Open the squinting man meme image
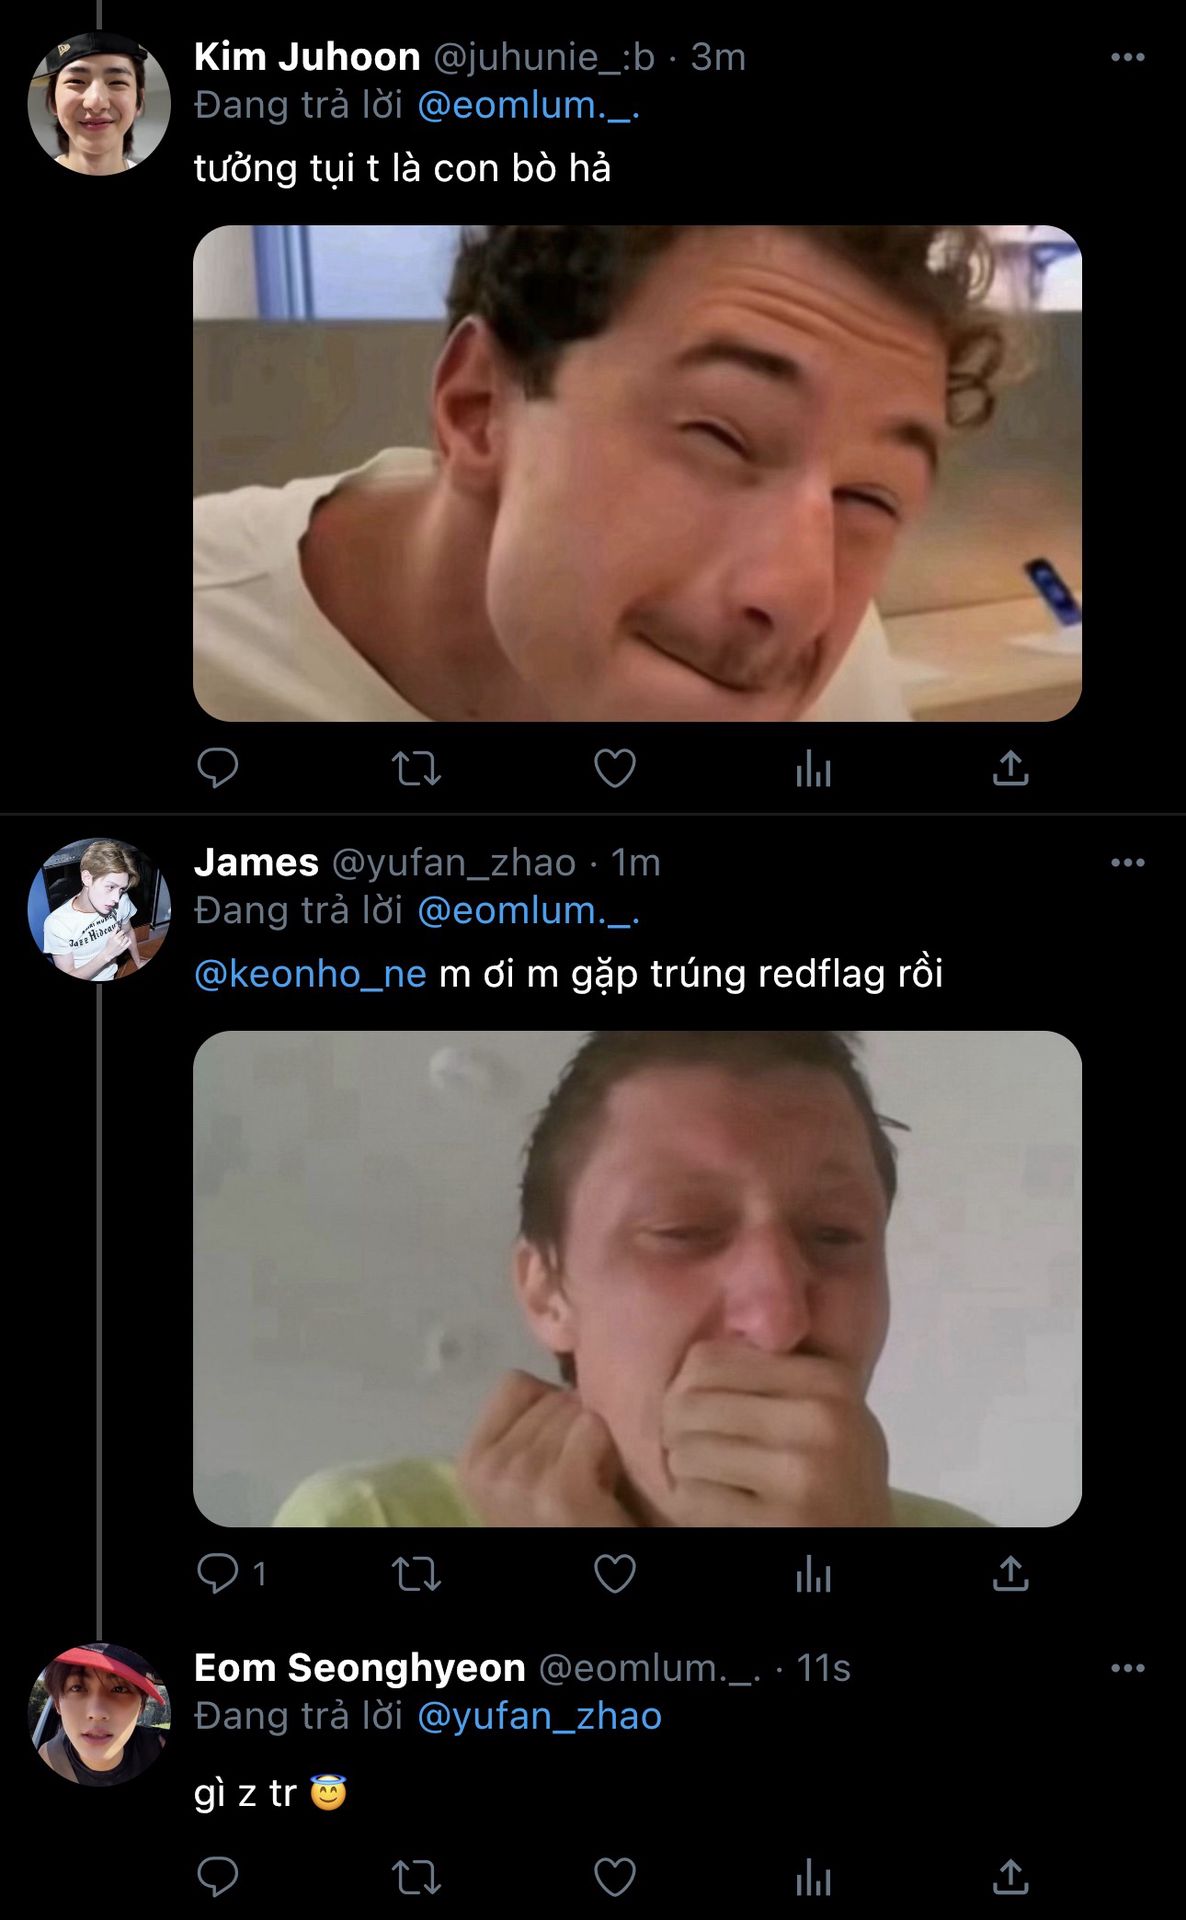This screenshot has width=1186, height=1920. click(x=637, y=473)
